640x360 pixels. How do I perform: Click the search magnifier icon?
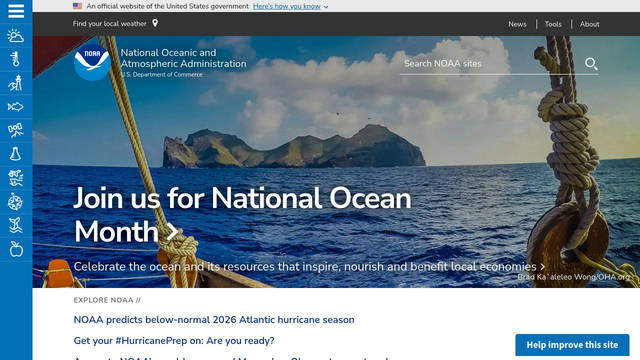591,64
